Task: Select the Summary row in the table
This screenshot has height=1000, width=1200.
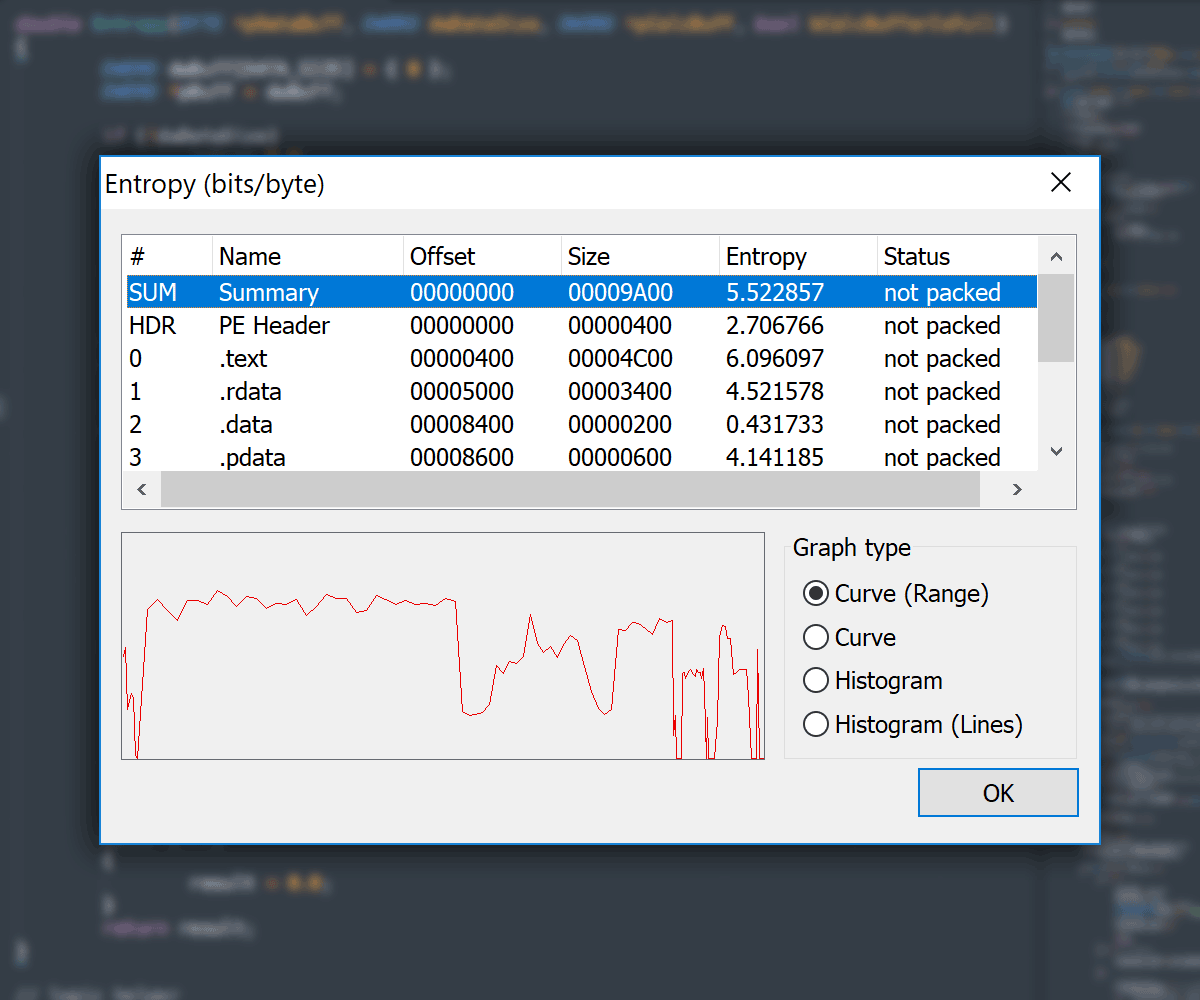Action: pyautogui.click(x=400, y=292)
